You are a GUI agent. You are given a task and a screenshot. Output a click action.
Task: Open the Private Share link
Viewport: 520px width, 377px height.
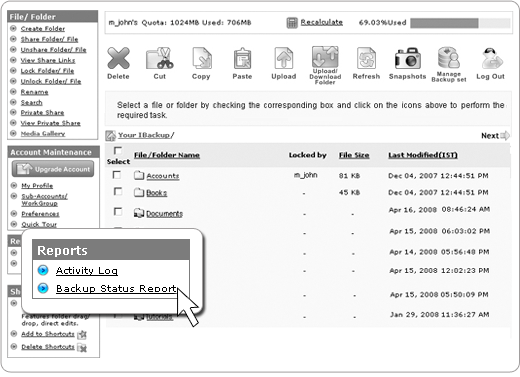click(x=42, y=113)
